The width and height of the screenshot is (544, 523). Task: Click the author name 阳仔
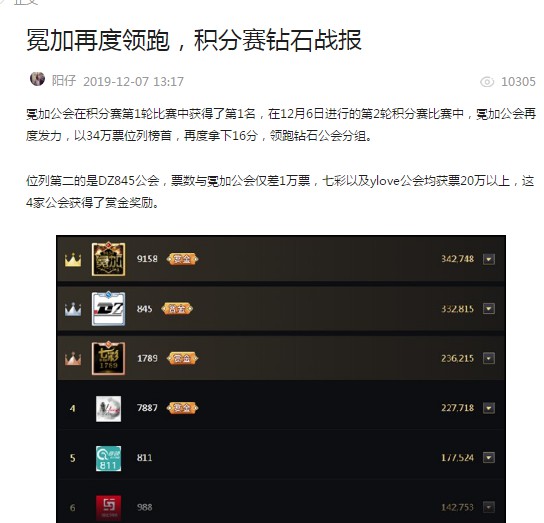63,81
